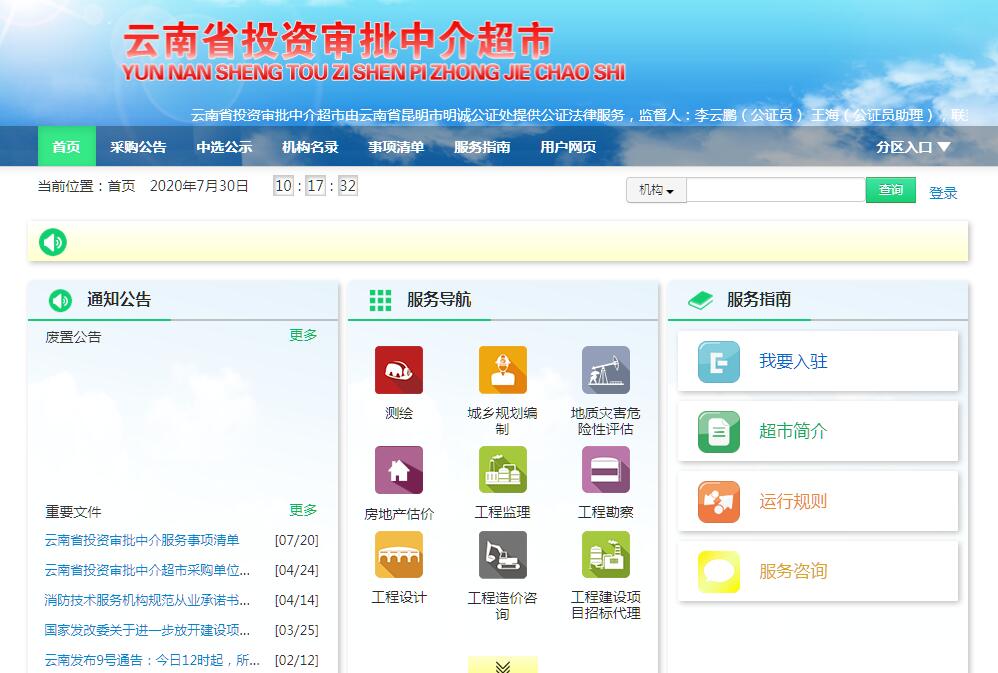Image resolution: width=998 pixels, height=673 pixels.
Task: Click the 我要入驻 blue entry icon
Action: tap(719, 362)
